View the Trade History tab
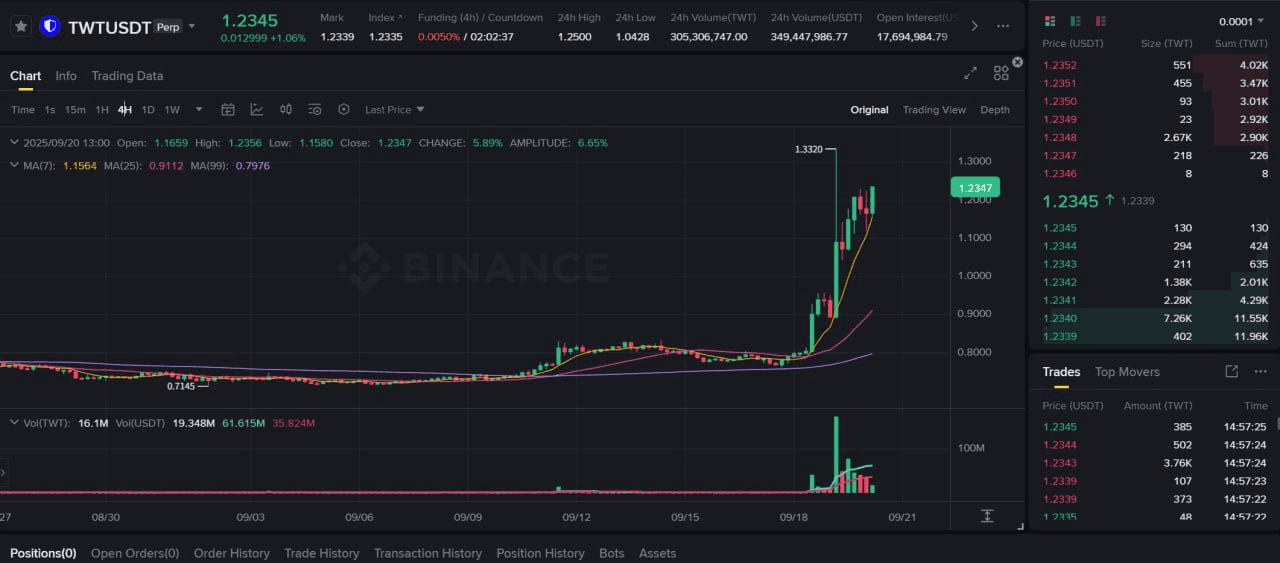1280x563 pixels. click(321, 553)
